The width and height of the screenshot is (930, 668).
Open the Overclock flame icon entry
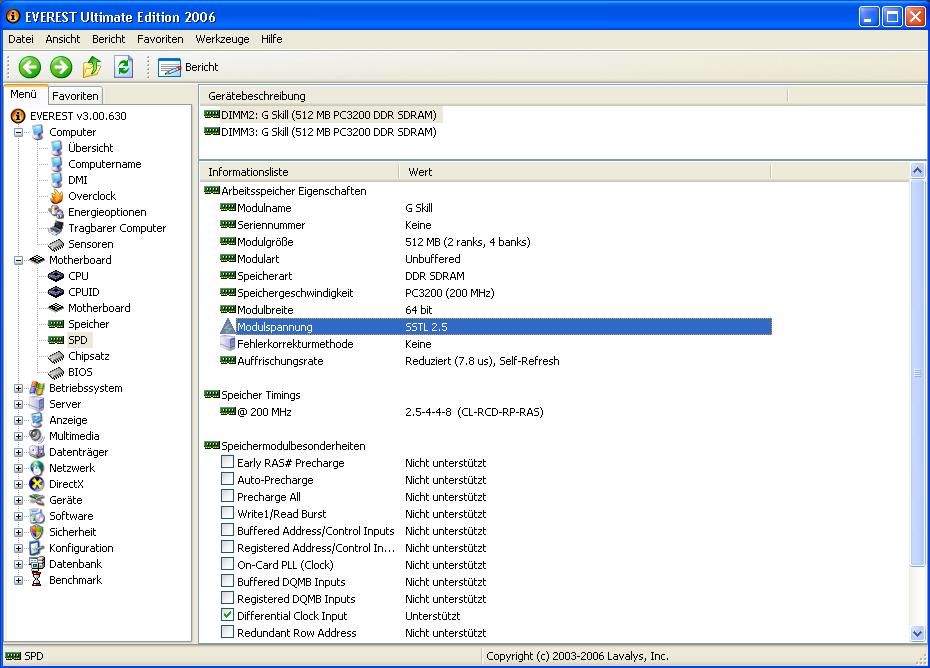point(56,196)
